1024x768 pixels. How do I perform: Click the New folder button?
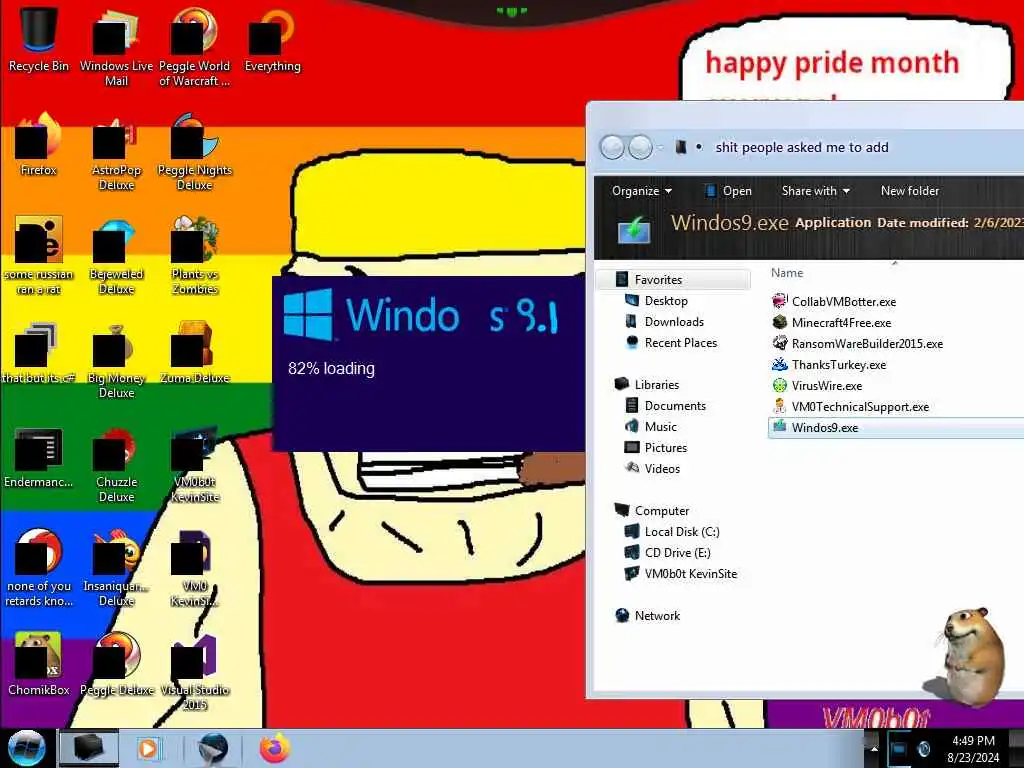[910, 191]
